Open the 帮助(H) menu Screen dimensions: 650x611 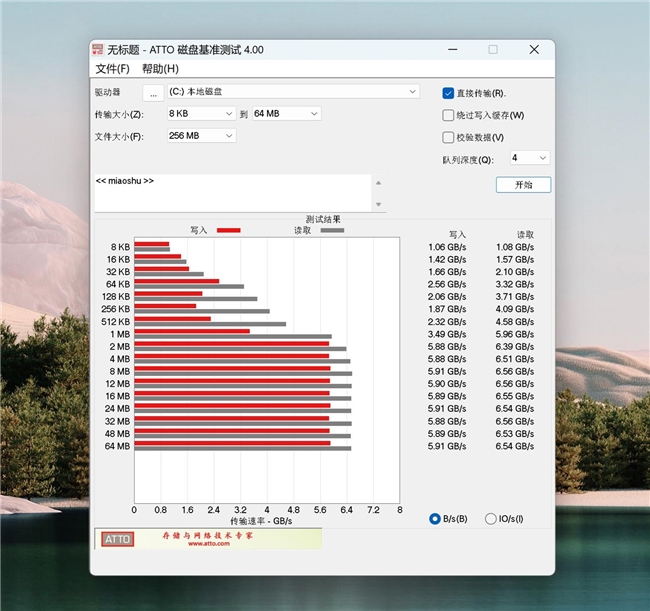click(x=160, y=69)
